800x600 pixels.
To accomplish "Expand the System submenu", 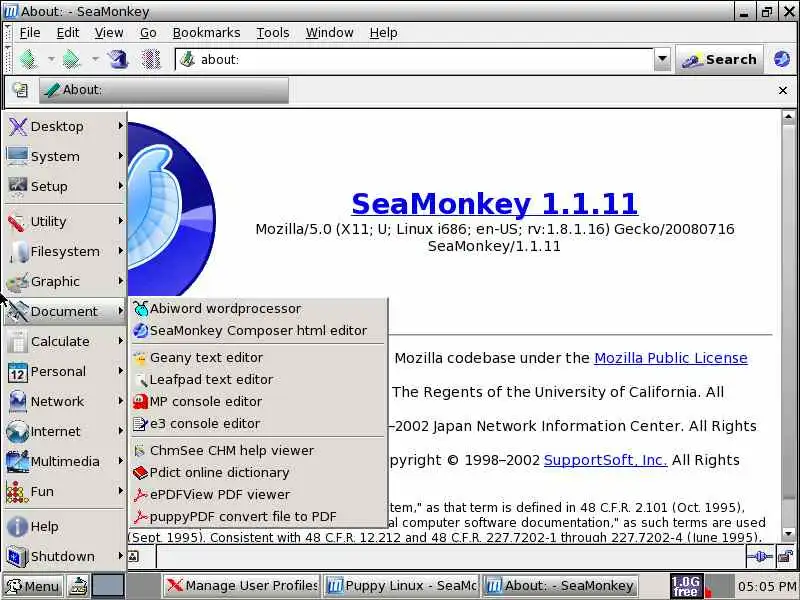I will click(x=65, y=157).
